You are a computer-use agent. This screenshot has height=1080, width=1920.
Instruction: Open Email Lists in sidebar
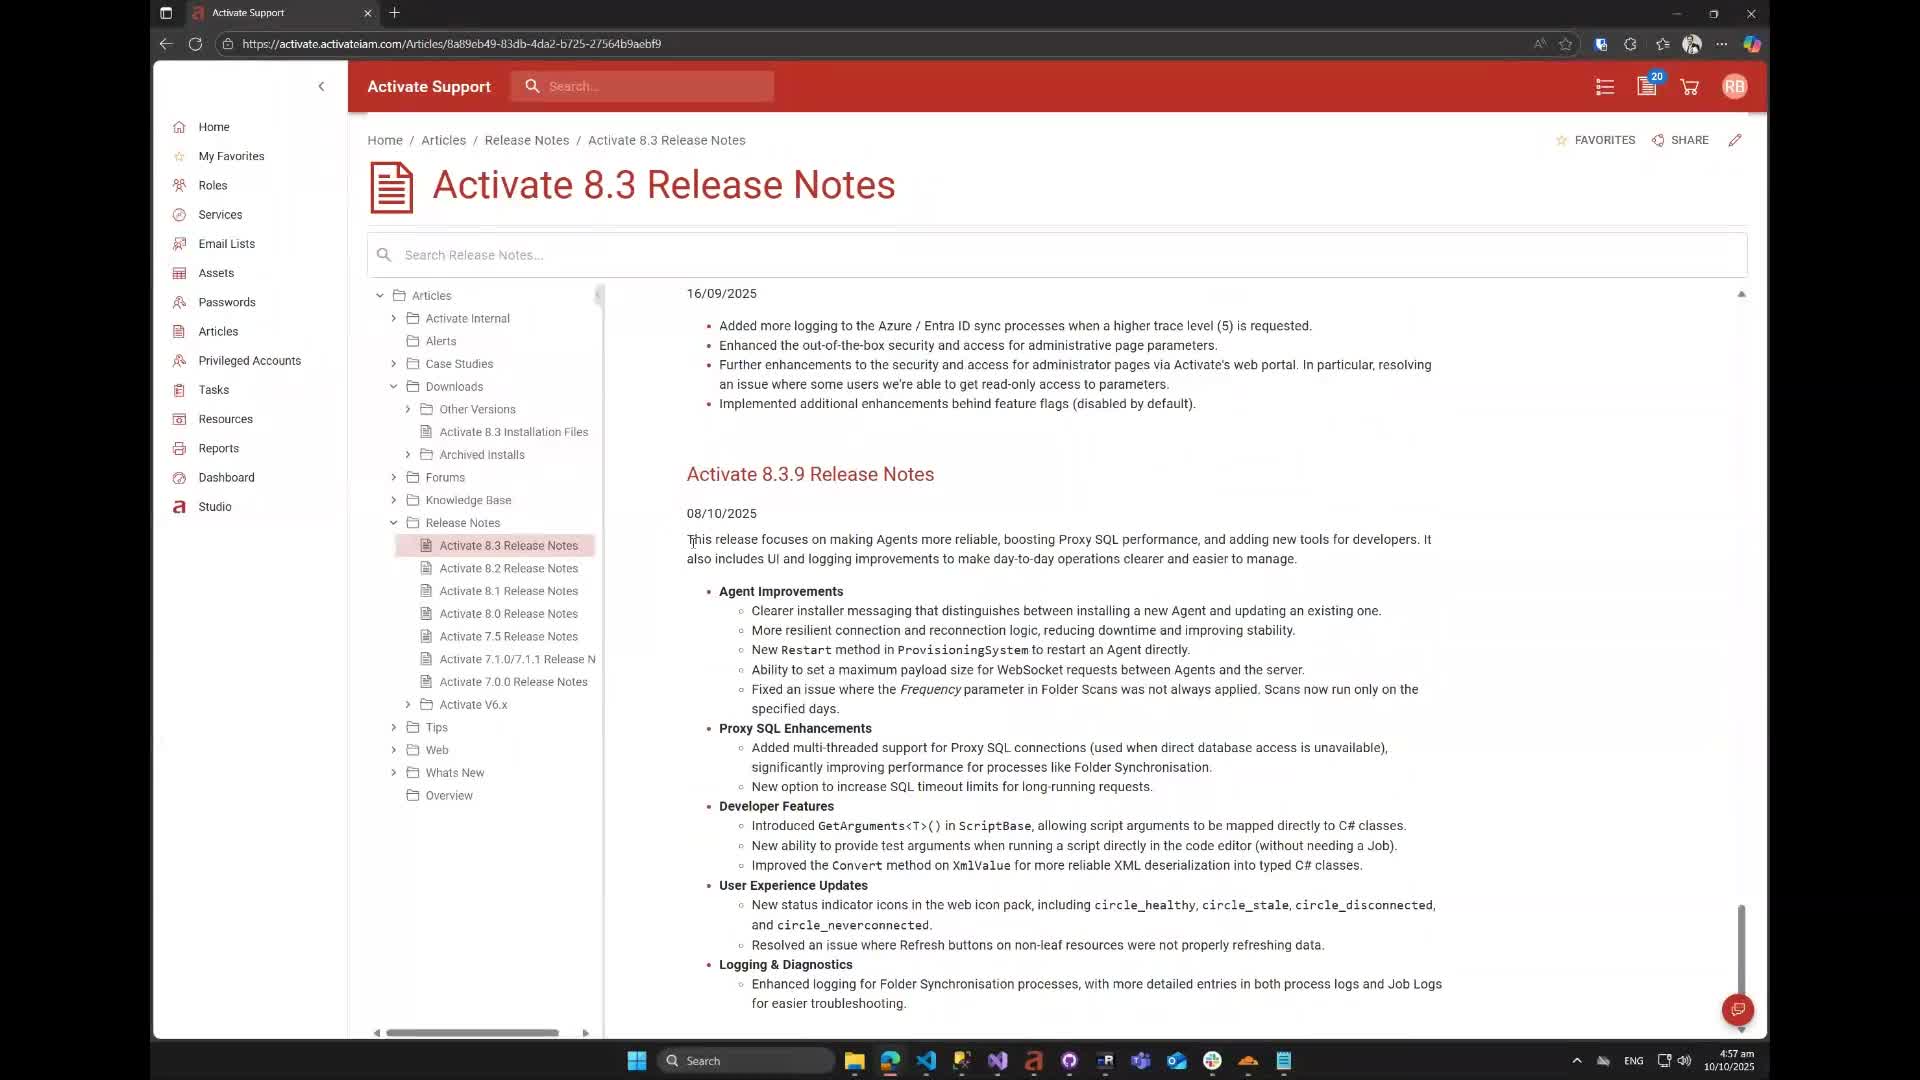[226, 244]
